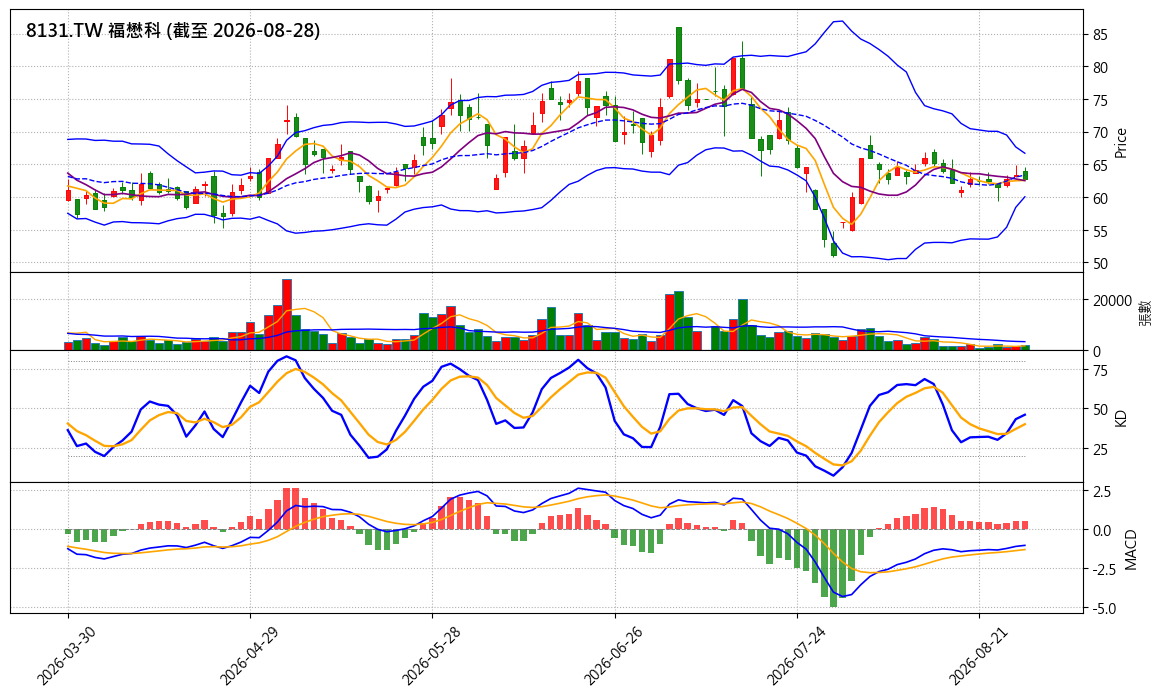Click the 60 tick on the Price axis
The height and width of the screenshot is (698, 1164).
[1100, 198]
